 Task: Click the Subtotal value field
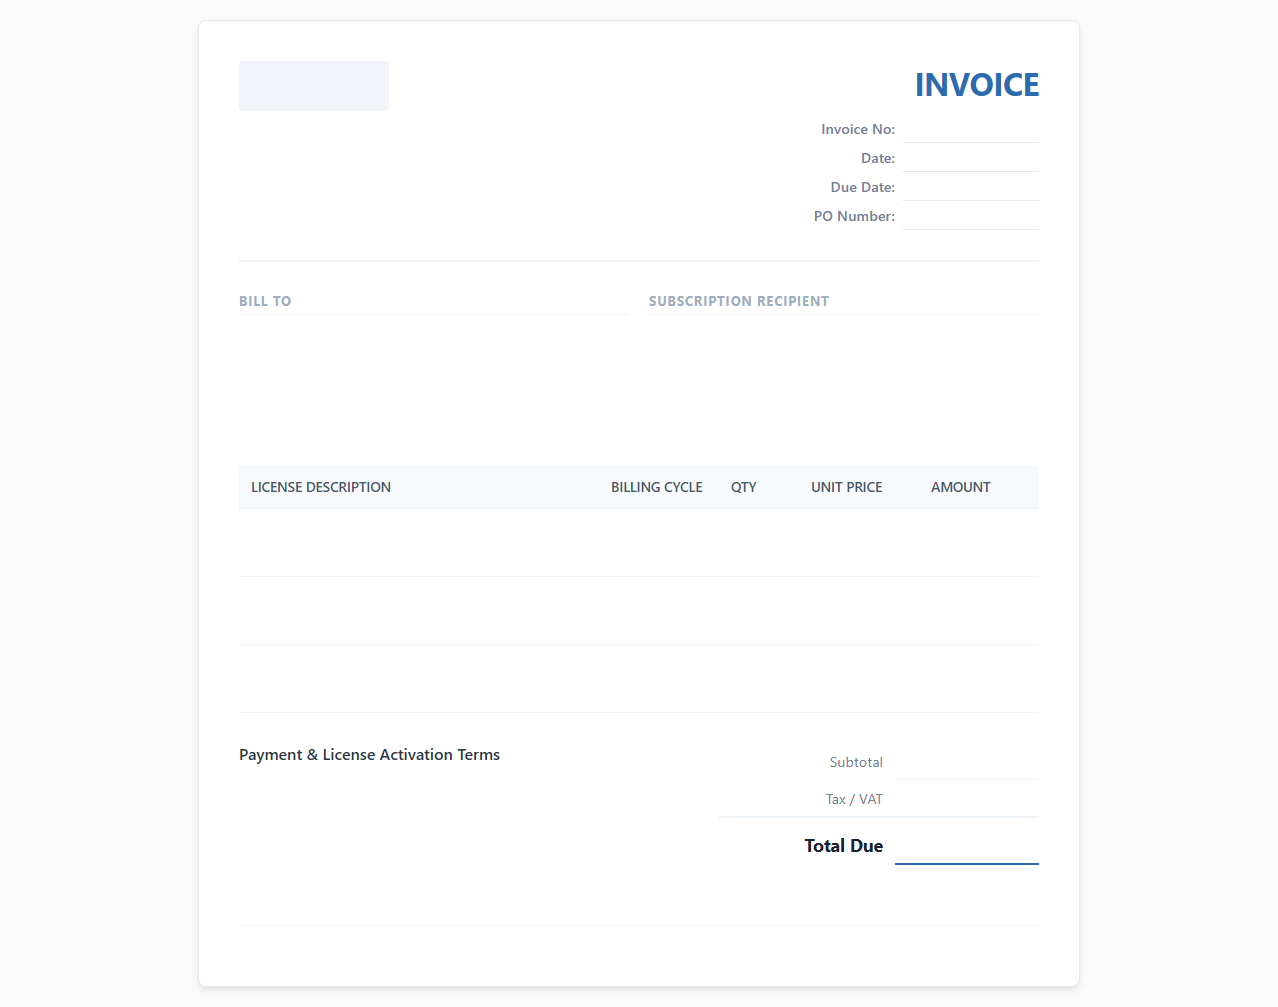[x=967, y=762]
